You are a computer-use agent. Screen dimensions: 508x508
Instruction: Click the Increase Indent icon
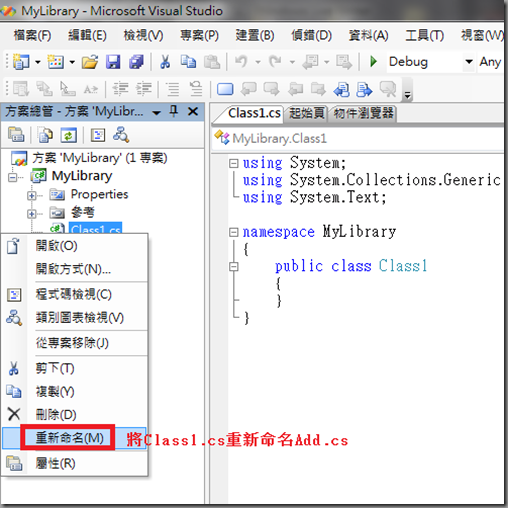144,89
